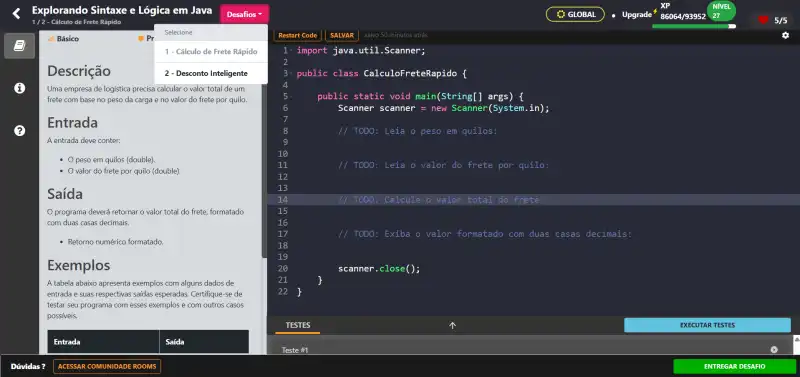Click the Descrição heading
Image resolution: width=800 pixels, height=377 pixels.
[79, 70]
